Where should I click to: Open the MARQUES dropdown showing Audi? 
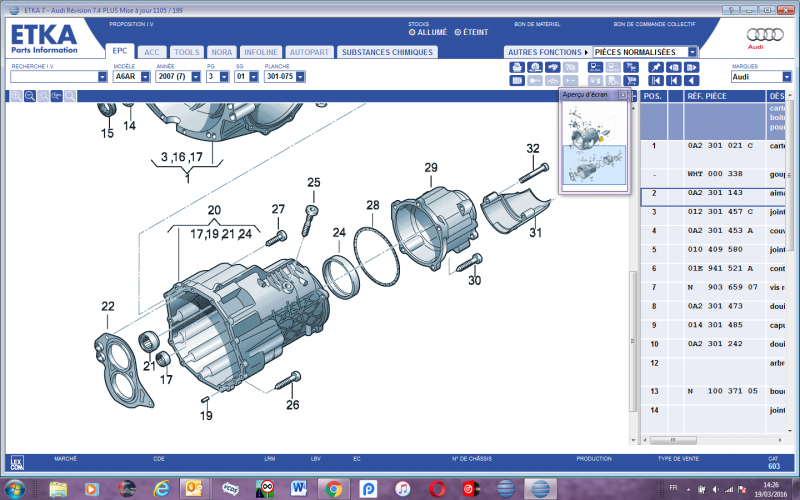pyautogui.click(x=785, y=76)
